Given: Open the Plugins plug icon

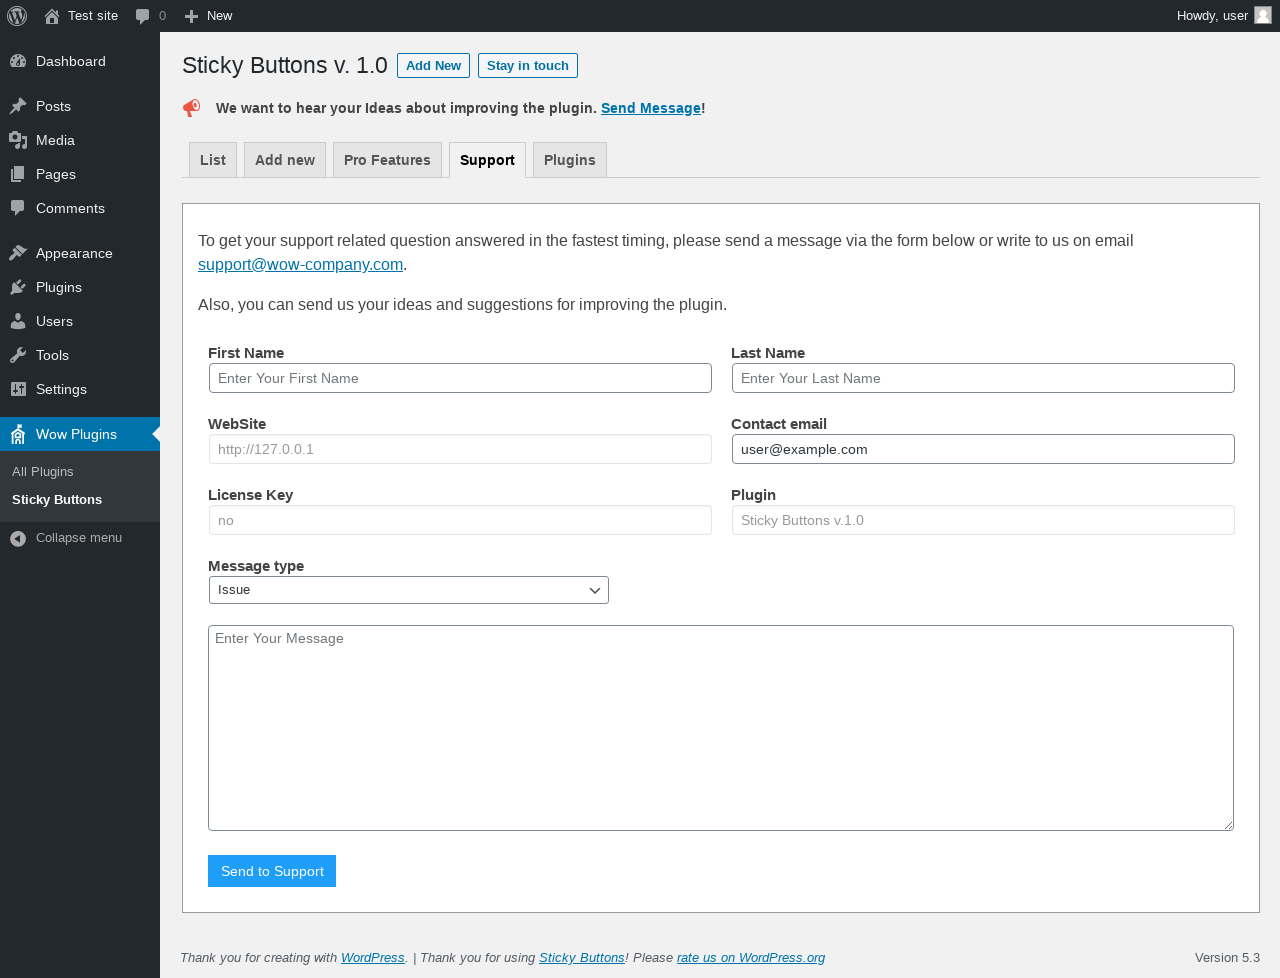Looking at the screenshot, I should pyautogui.click(x=18, y=287).
